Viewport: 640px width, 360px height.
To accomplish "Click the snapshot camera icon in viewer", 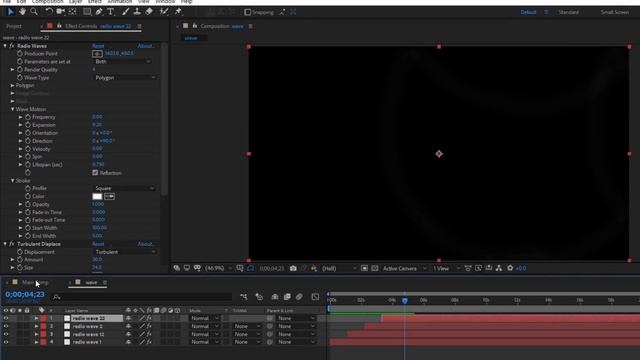I will pyautogui.click(x=293, y=268).
